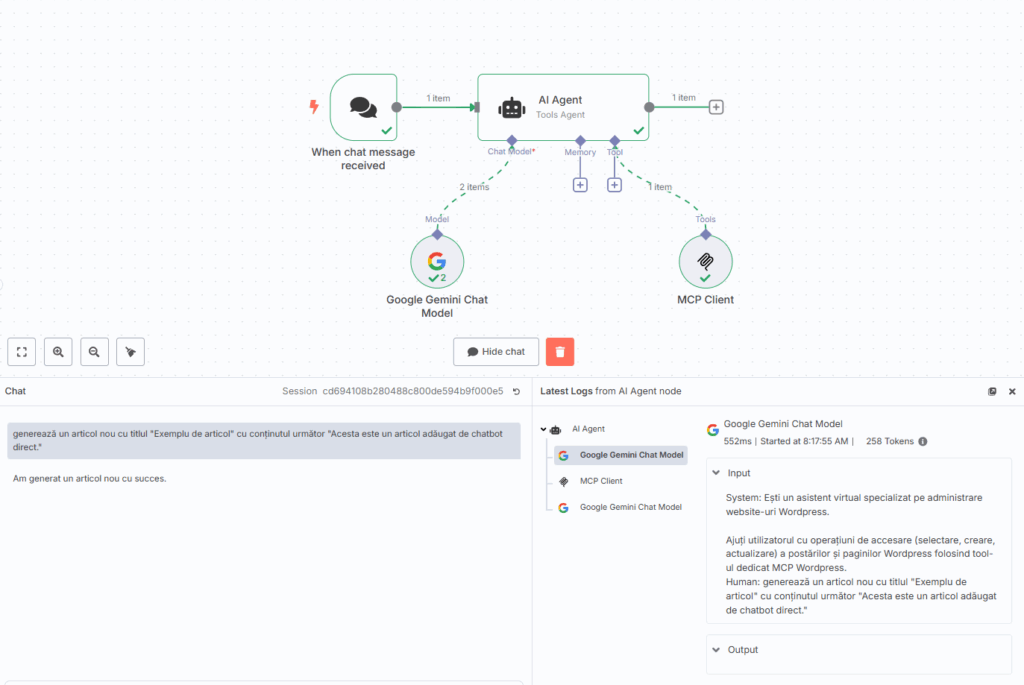Click the fit-to-view canvas icon
Screen dimensions: 1024x685
coord(22,352)
